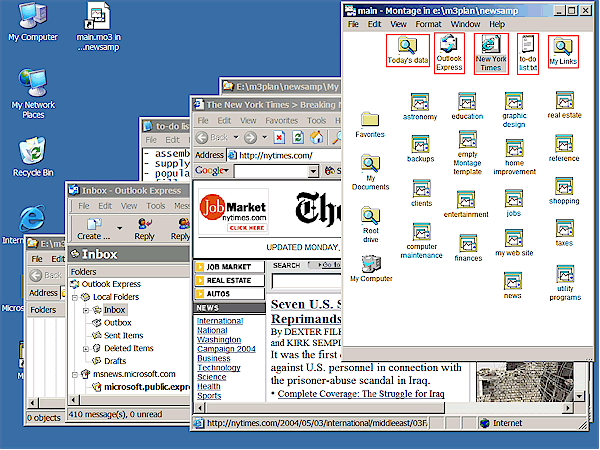Open My Network Places desktop icon
Screen dimensions: 600x450
pyautogui.click(x=33, y=94)
